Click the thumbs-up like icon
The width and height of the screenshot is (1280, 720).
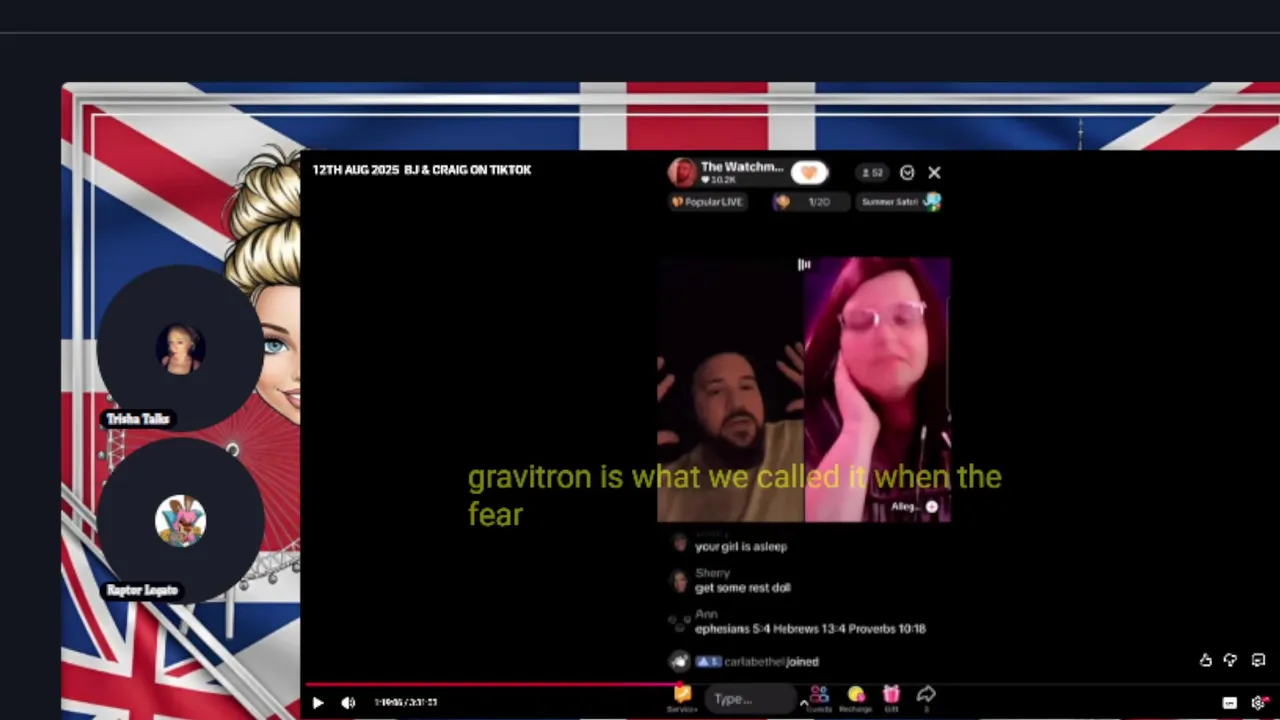(x=1206, y=660)
